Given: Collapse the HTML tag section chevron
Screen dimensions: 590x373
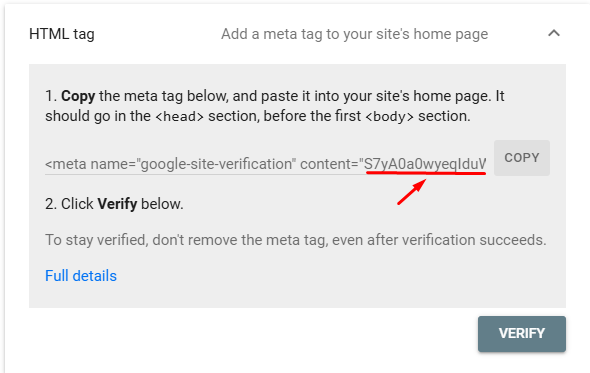Looking at the screenshot, I should 554,33.
